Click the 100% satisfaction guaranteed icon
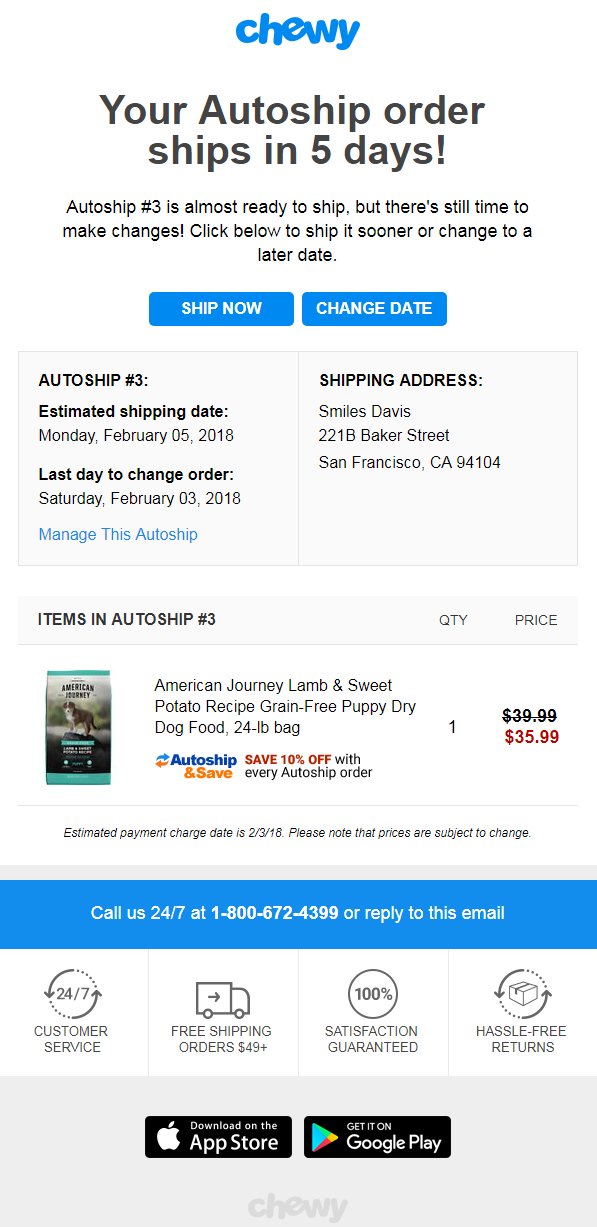The height and width of the screenshot is (1227, 597). [x=373, y=994]
